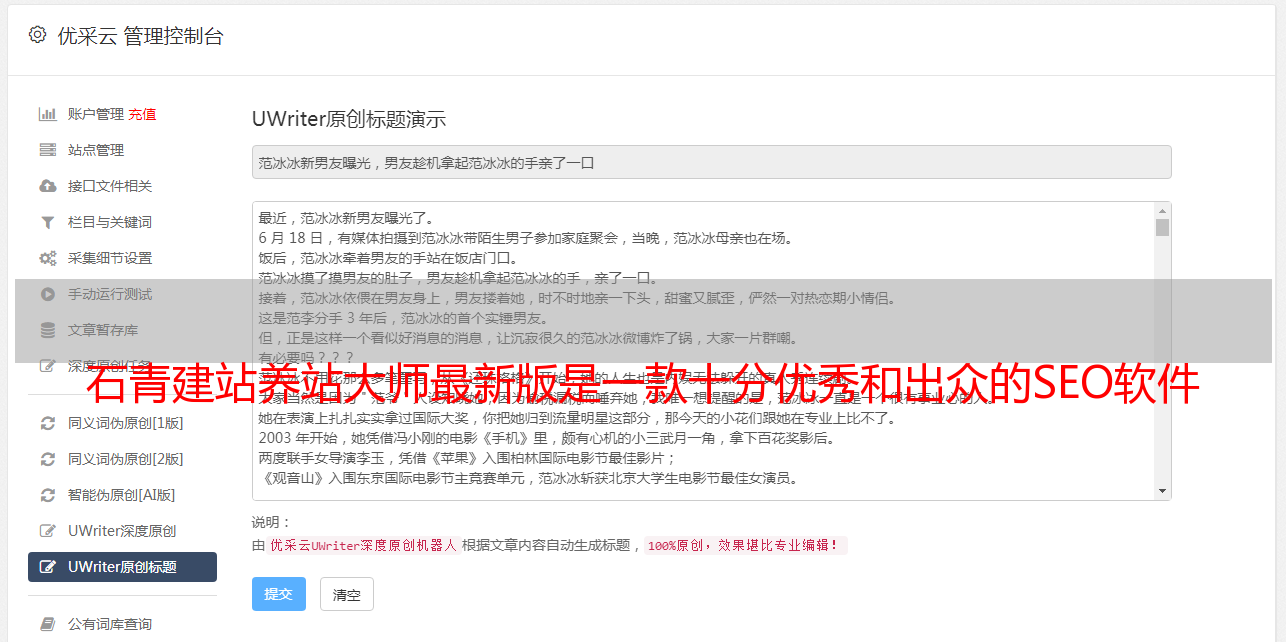
Task: Click inside the article text area
Action: click(x=703, y=351)
